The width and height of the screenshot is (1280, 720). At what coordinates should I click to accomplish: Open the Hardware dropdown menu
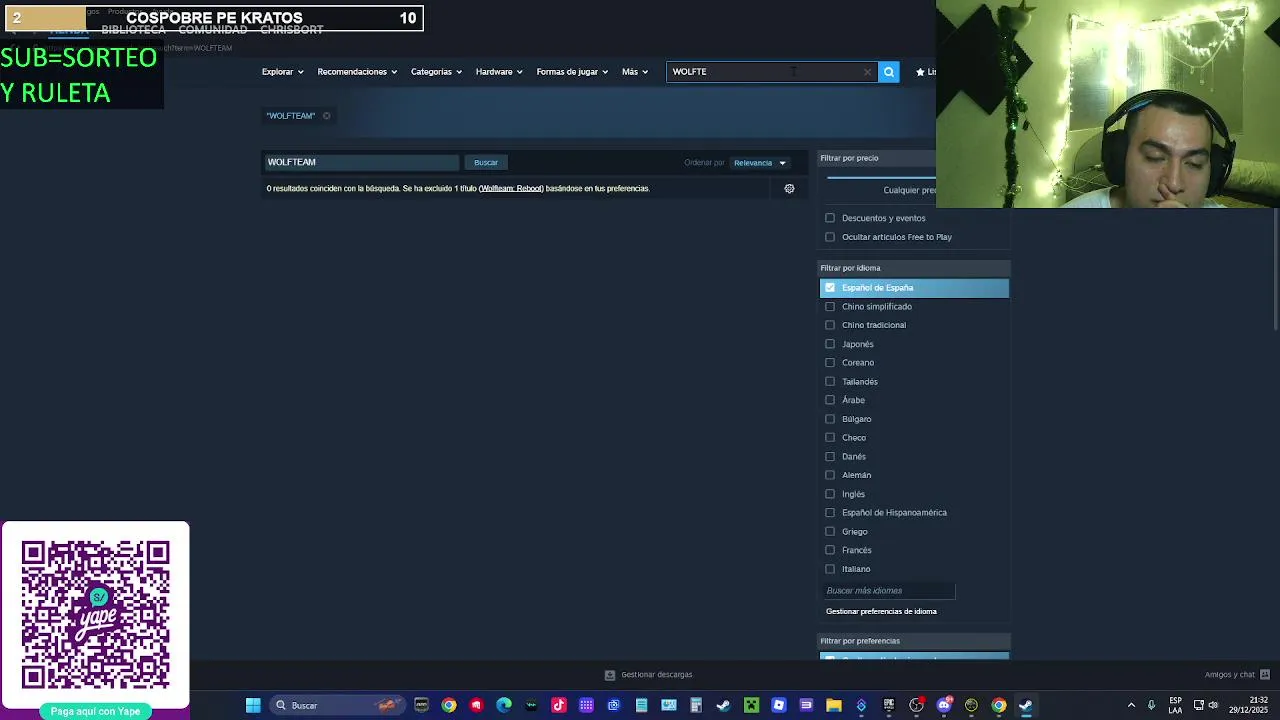(499, 72)
